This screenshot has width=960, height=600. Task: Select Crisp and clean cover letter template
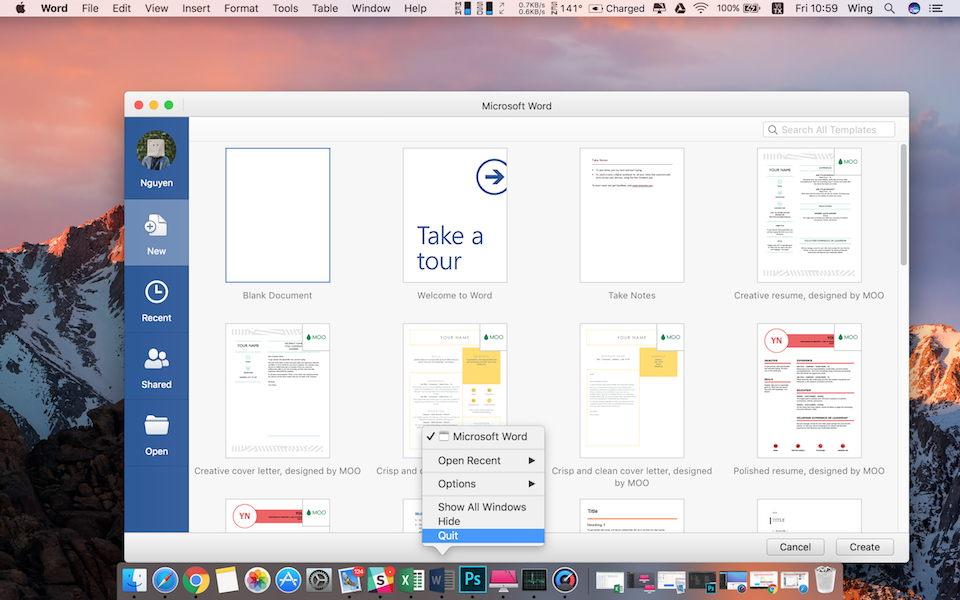pyautogui.click(x=632, y=391)
